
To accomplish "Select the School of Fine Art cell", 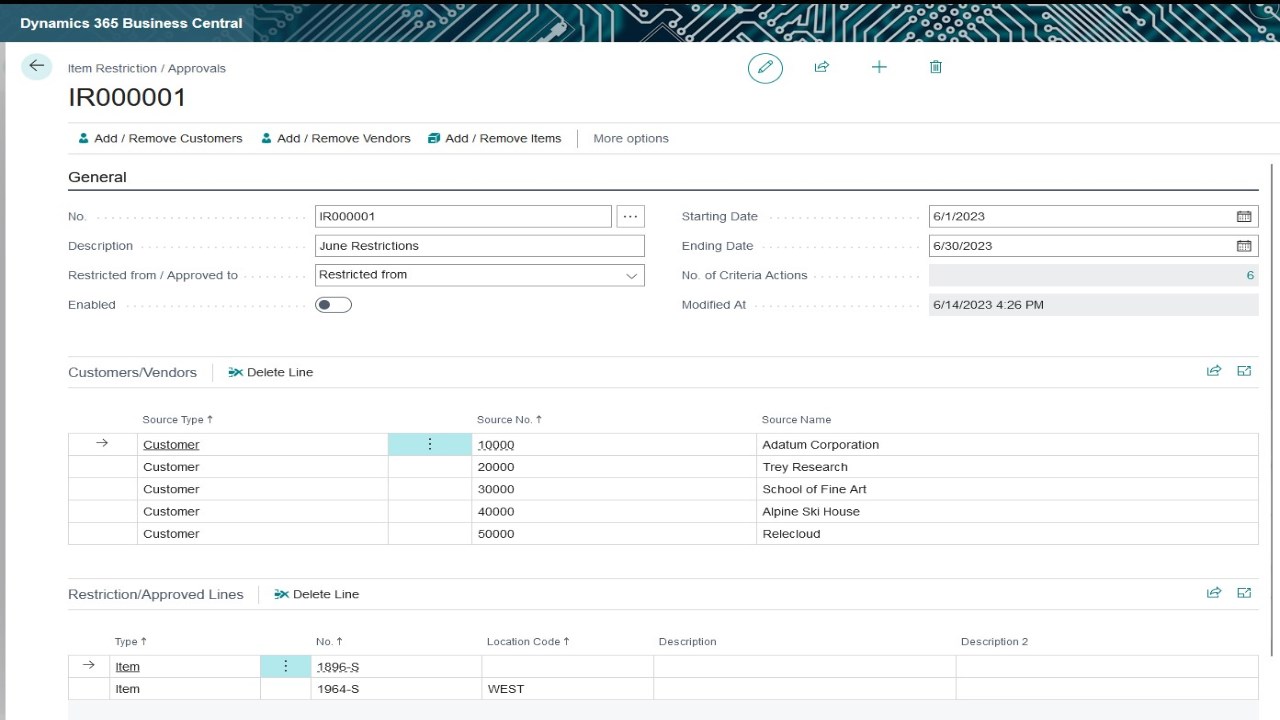I will [x=1007, y=489].
